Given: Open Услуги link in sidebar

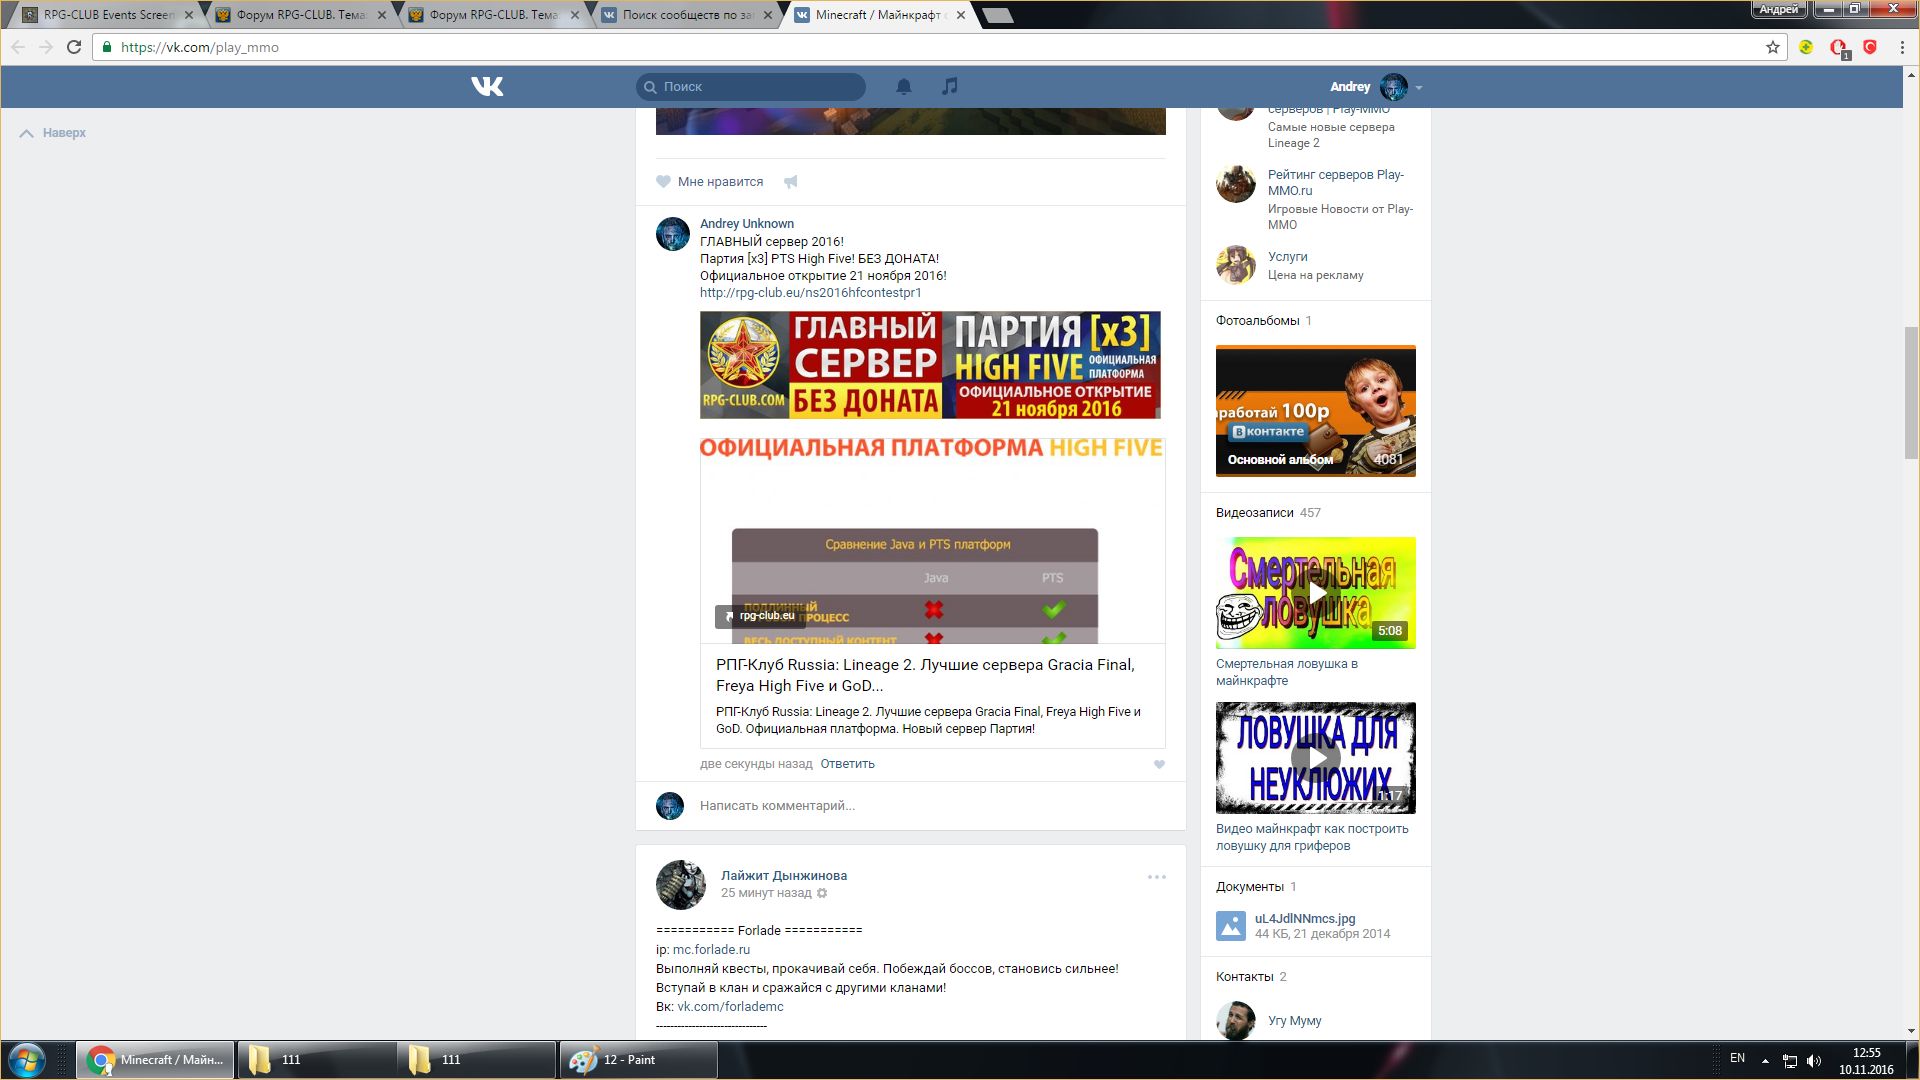Looking at the screenshot, I should pyautogui.click(x=1287, y=257).
